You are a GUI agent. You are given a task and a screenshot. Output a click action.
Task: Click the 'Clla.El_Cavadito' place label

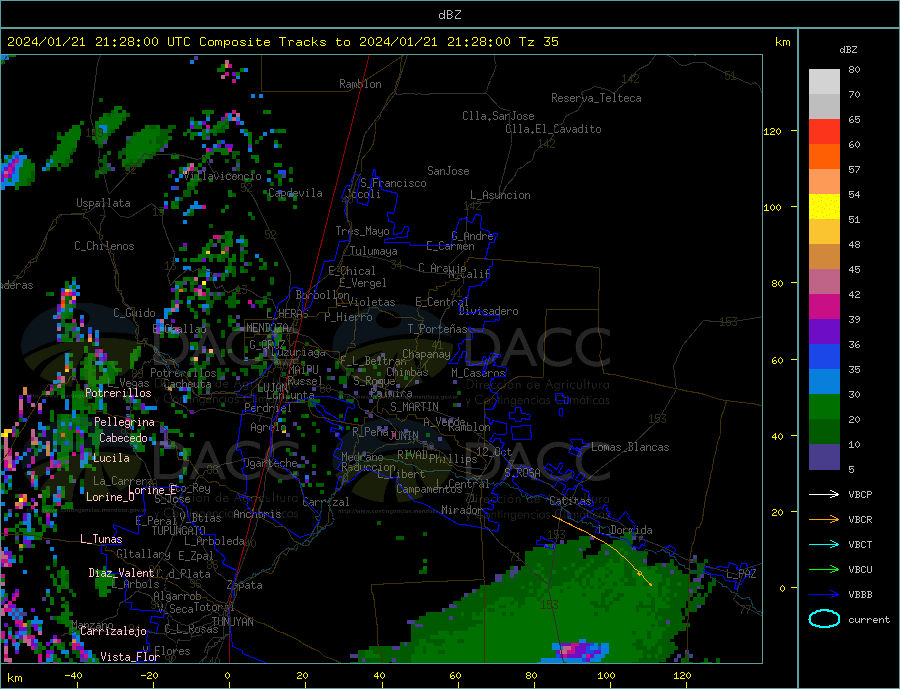(553, 129)
